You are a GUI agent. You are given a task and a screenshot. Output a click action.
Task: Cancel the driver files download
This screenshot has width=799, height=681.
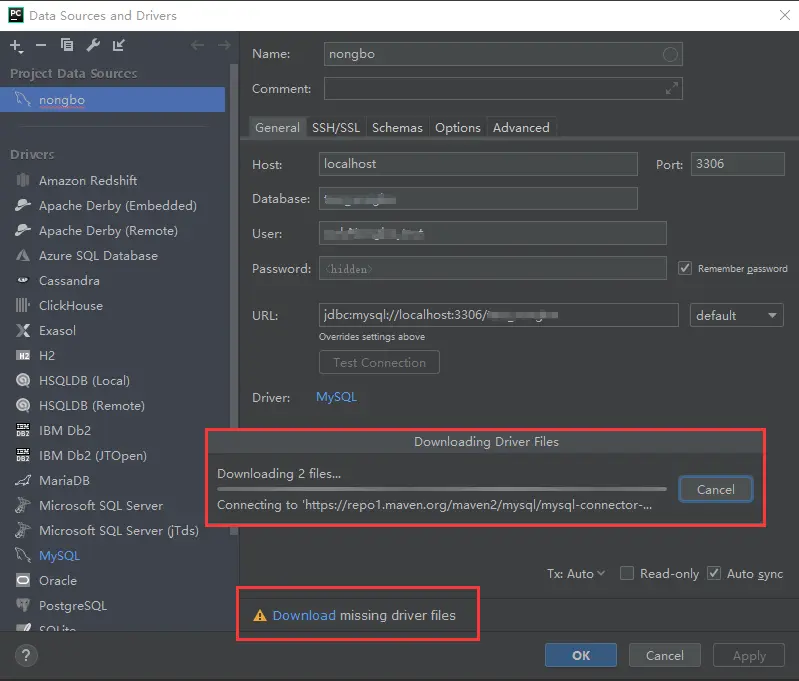click(x=715, y=489)
